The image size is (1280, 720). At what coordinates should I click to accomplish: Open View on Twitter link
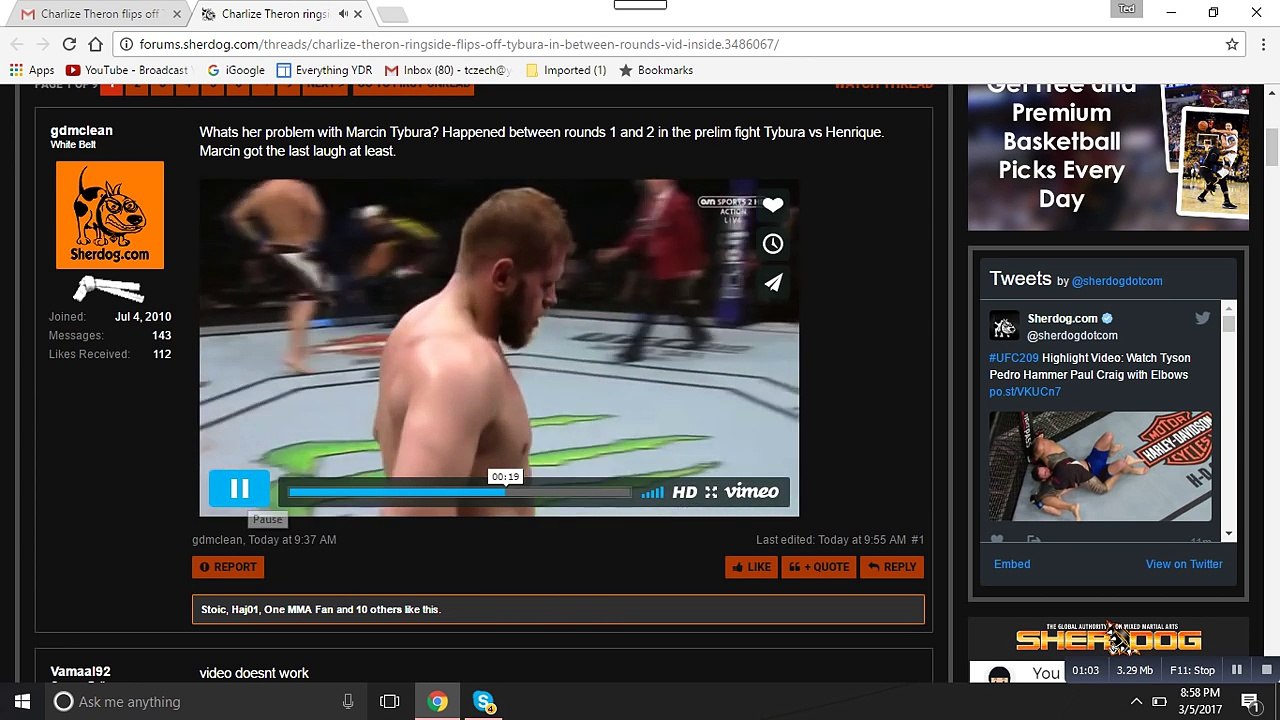[1184, 564]
